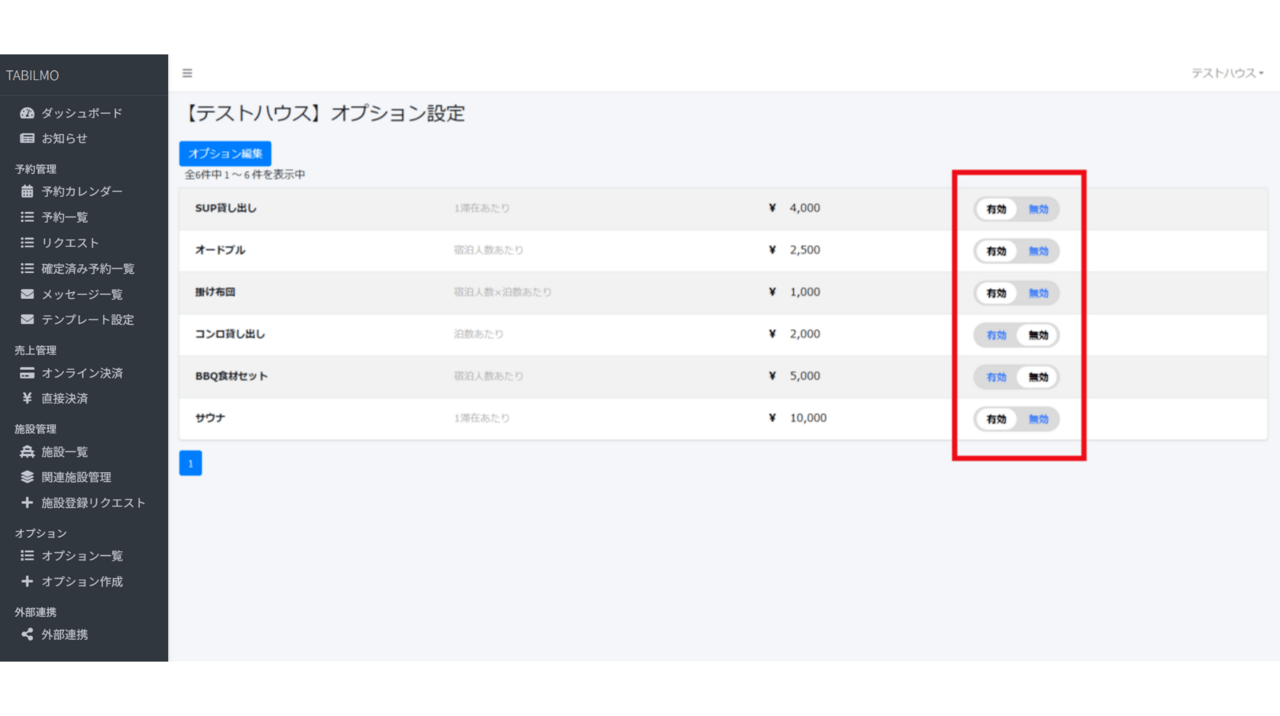Select page 1 in pagination

click(x=190, y=463)
